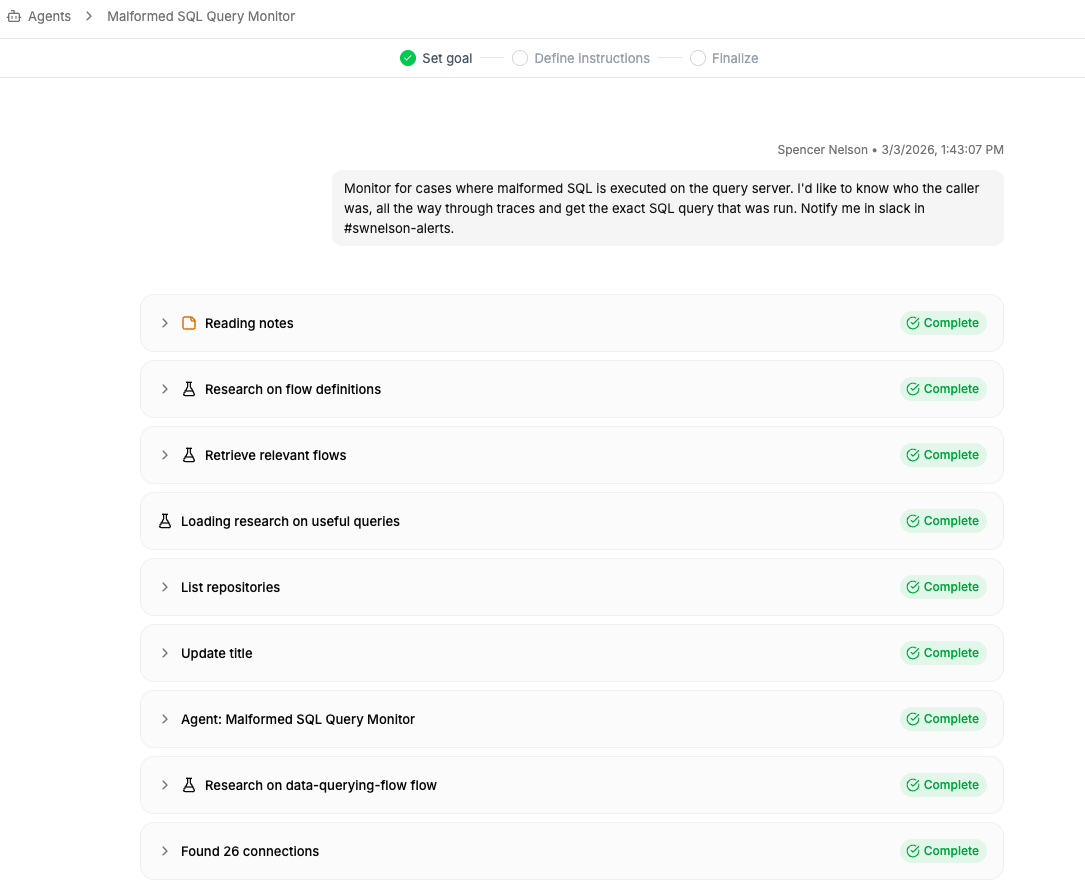Screen dimensions: 1085x882
Task: Expand the Update title step
Action: pyautogui.click(x=165, y=653)
